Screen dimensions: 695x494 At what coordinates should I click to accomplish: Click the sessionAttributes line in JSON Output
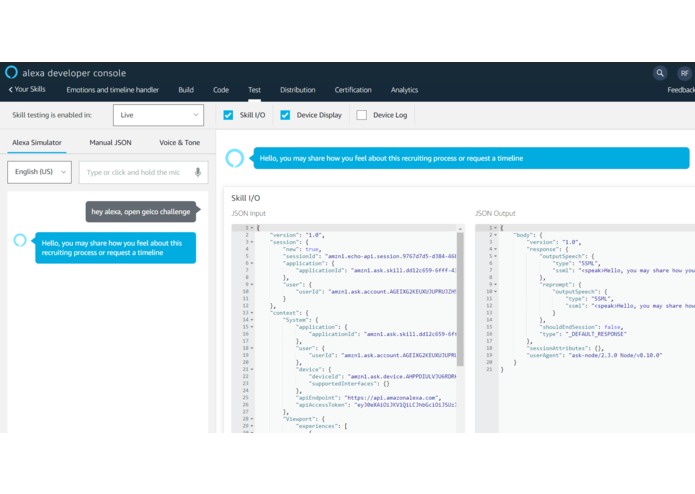[x=565, y=348]
